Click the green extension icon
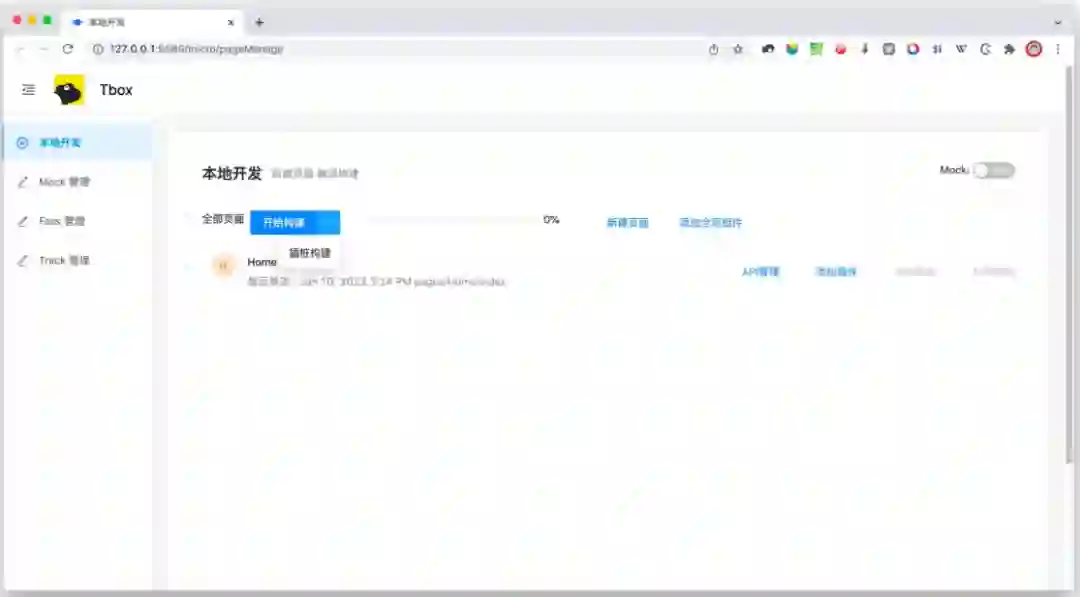 tap(816, 49)
